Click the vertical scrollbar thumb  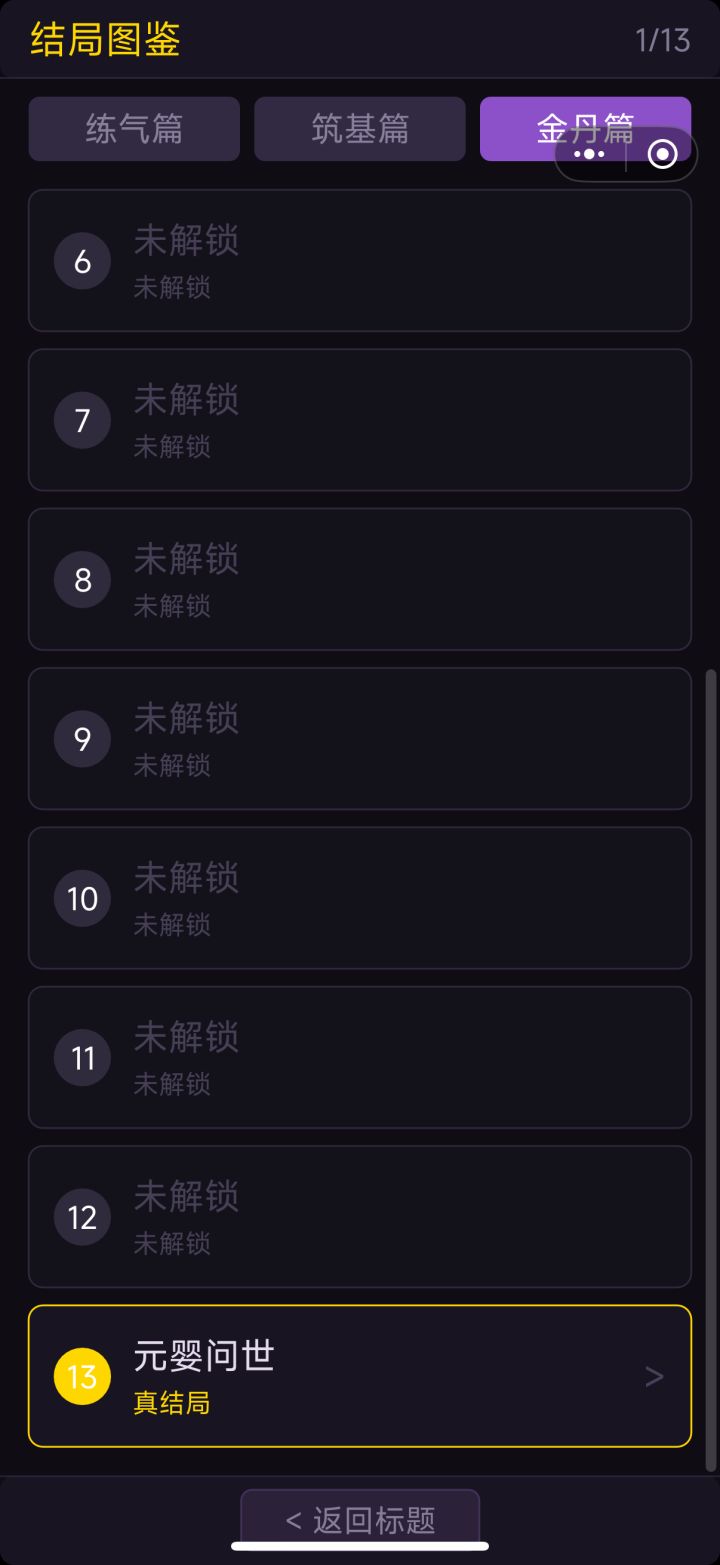(711, 1070)
